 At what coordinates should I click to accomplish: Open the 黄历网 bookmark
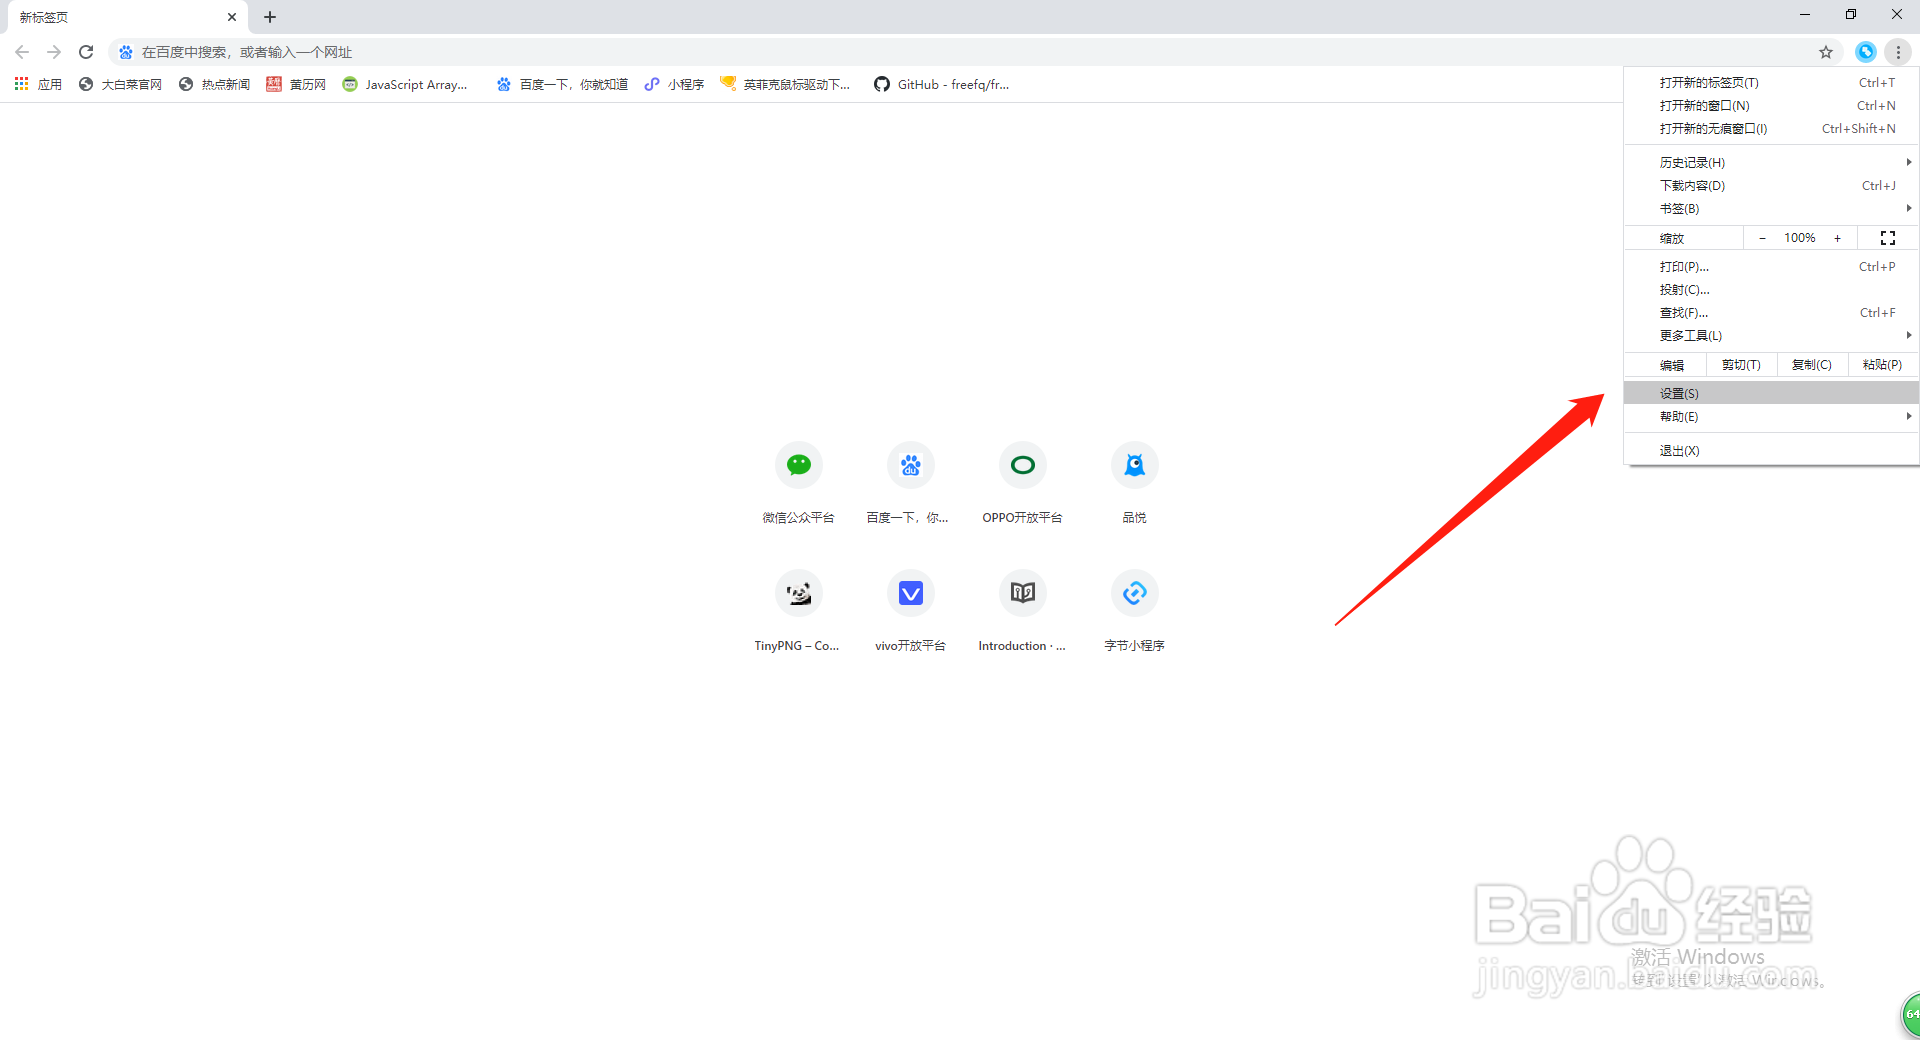[x=296, y=85]
